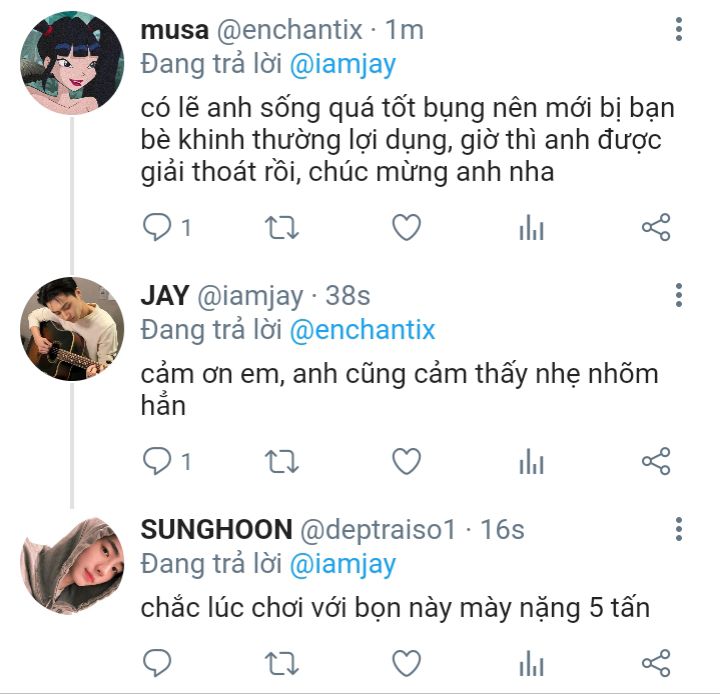
Task: Open @iamjay mention in musa's reply
Action: (x=343, y=65)
